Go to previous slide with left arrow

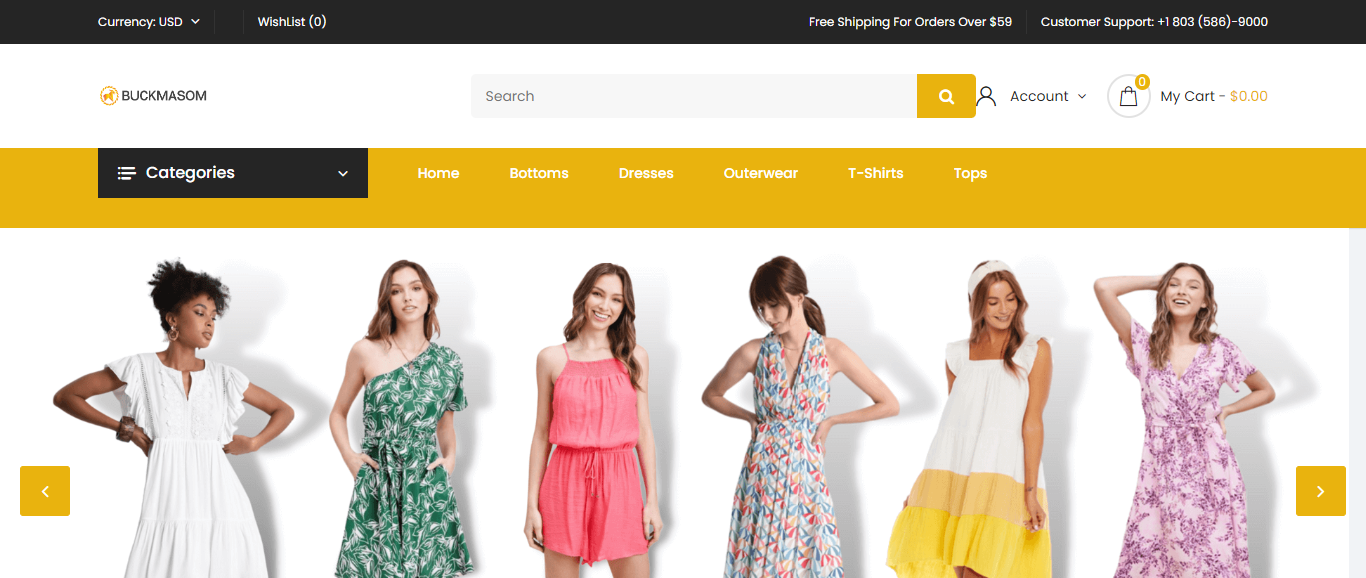pyautogui.click(x=45, y=491)
